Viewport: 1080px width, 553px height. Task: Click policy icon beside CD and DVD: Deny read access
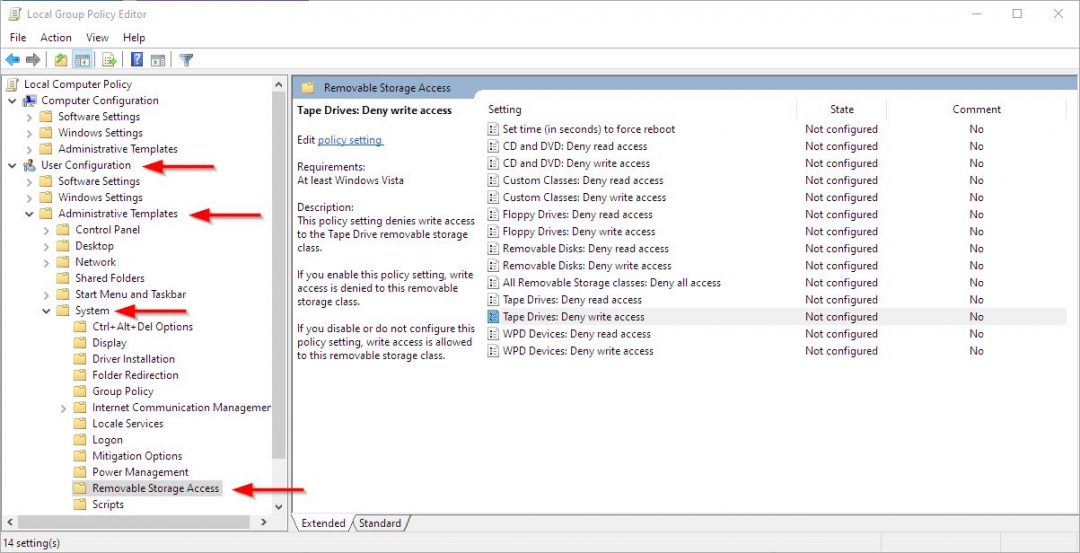(x=492, y=146)
